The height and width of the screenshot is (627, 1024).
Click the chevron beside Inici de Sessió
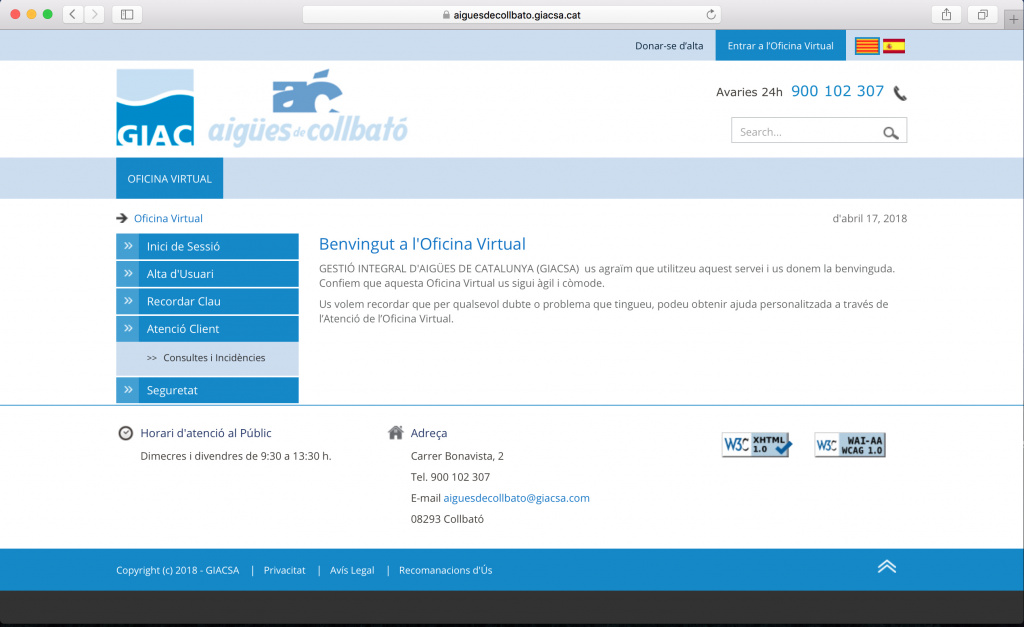(128, 246)
